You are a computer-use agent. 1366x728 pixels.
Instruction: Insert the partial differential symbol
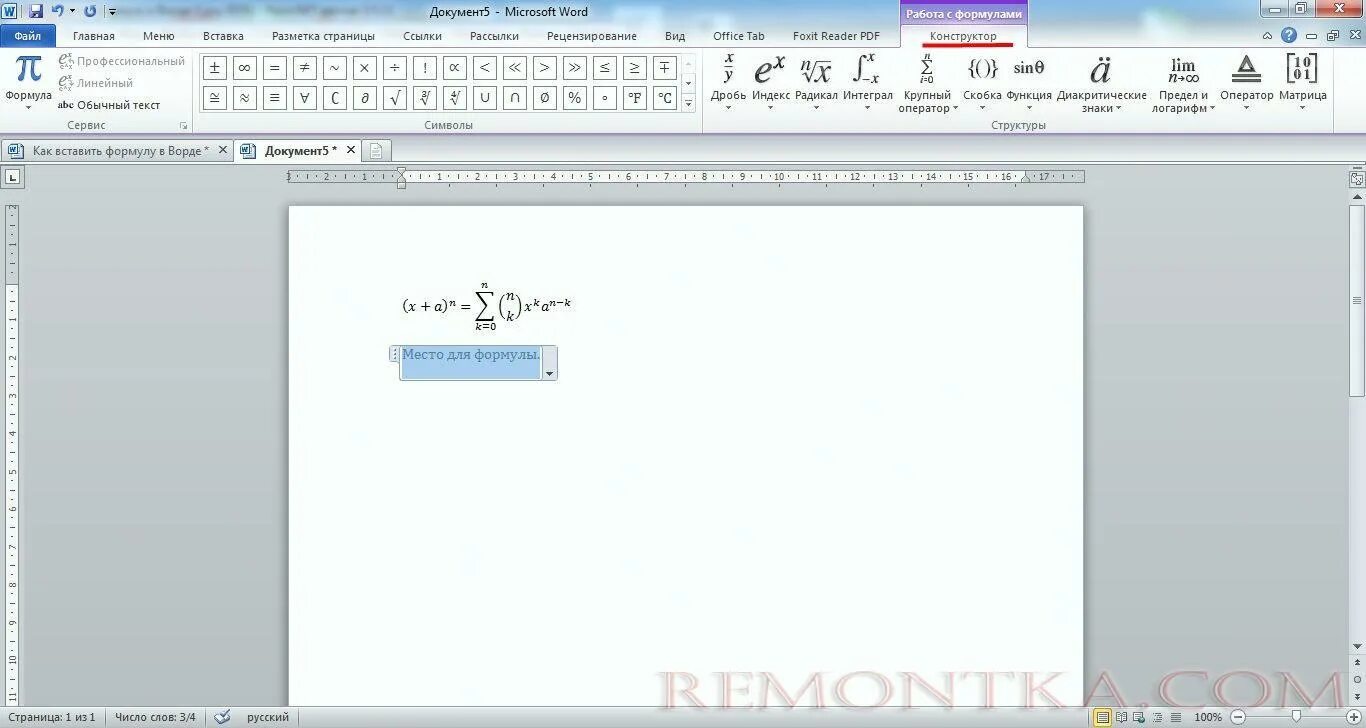tap(364, 98)
